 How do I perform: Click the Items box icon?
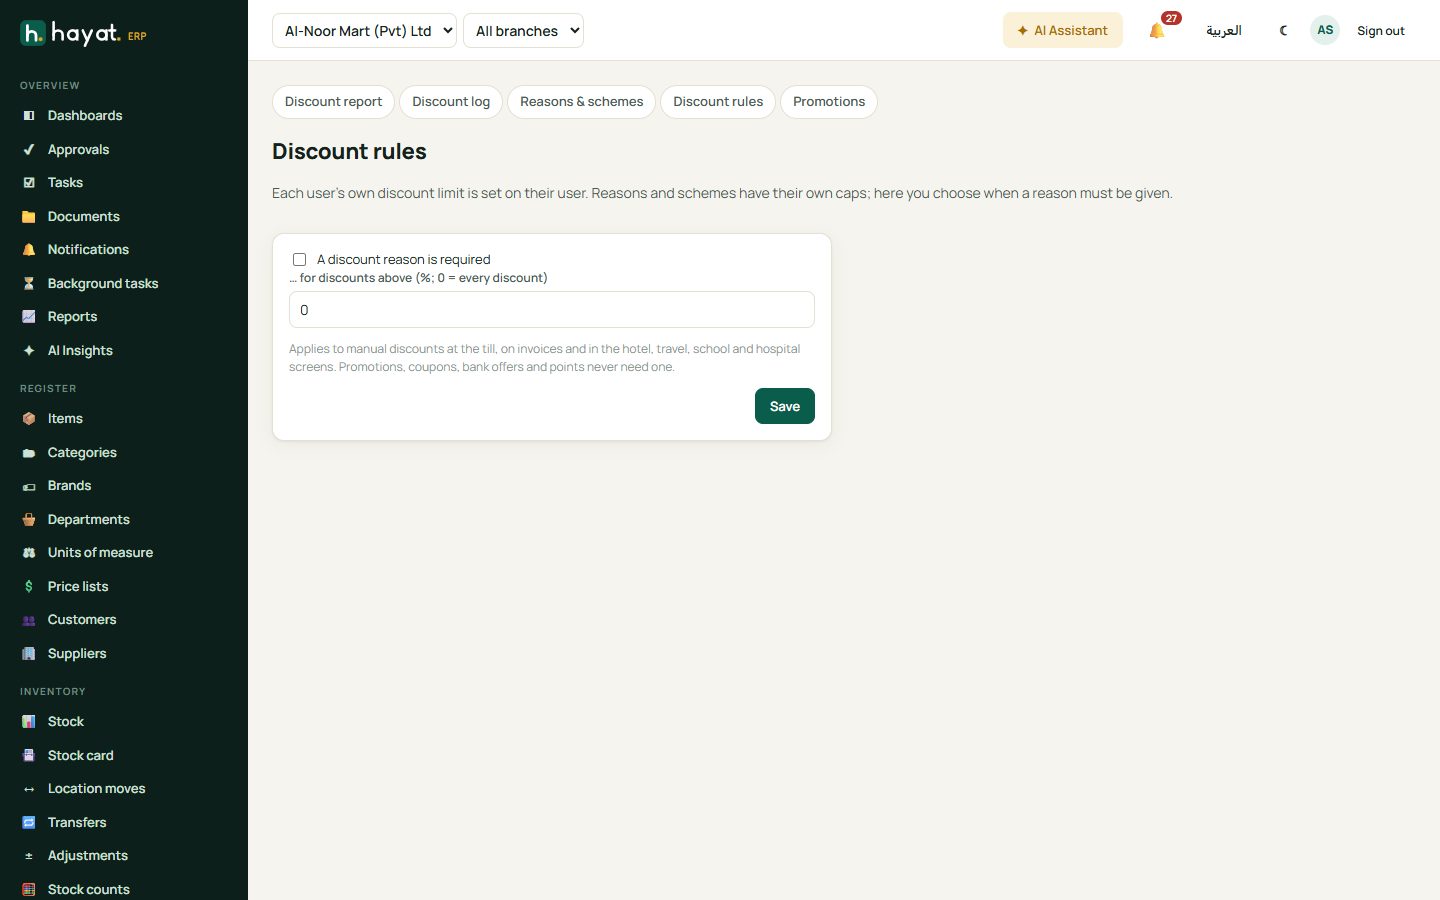coord(29,419)
